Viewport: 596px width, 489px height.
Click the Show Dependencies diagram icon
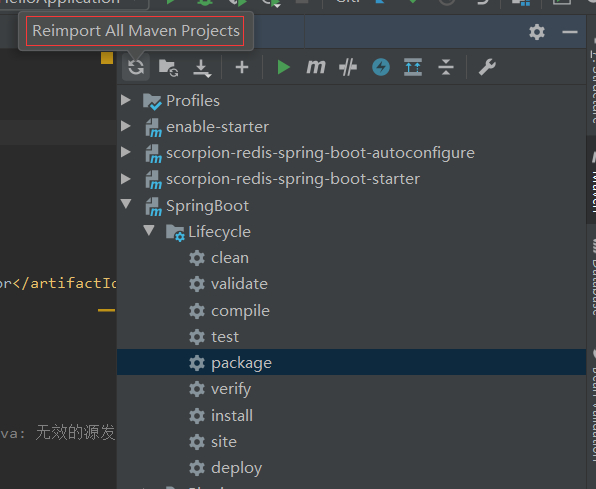pyautogui.click(x=413, y=67)
